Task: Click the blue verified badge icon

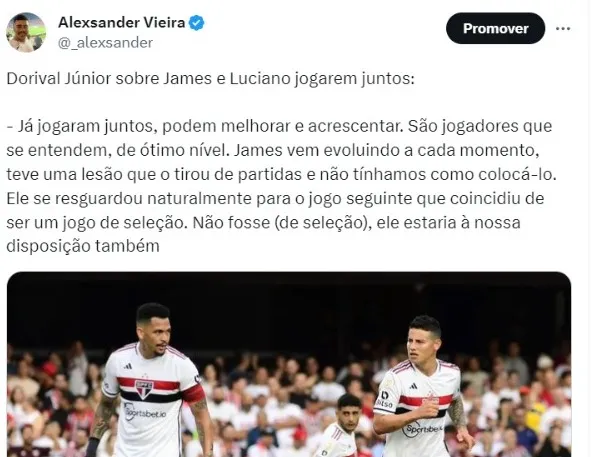Action: 196,23
